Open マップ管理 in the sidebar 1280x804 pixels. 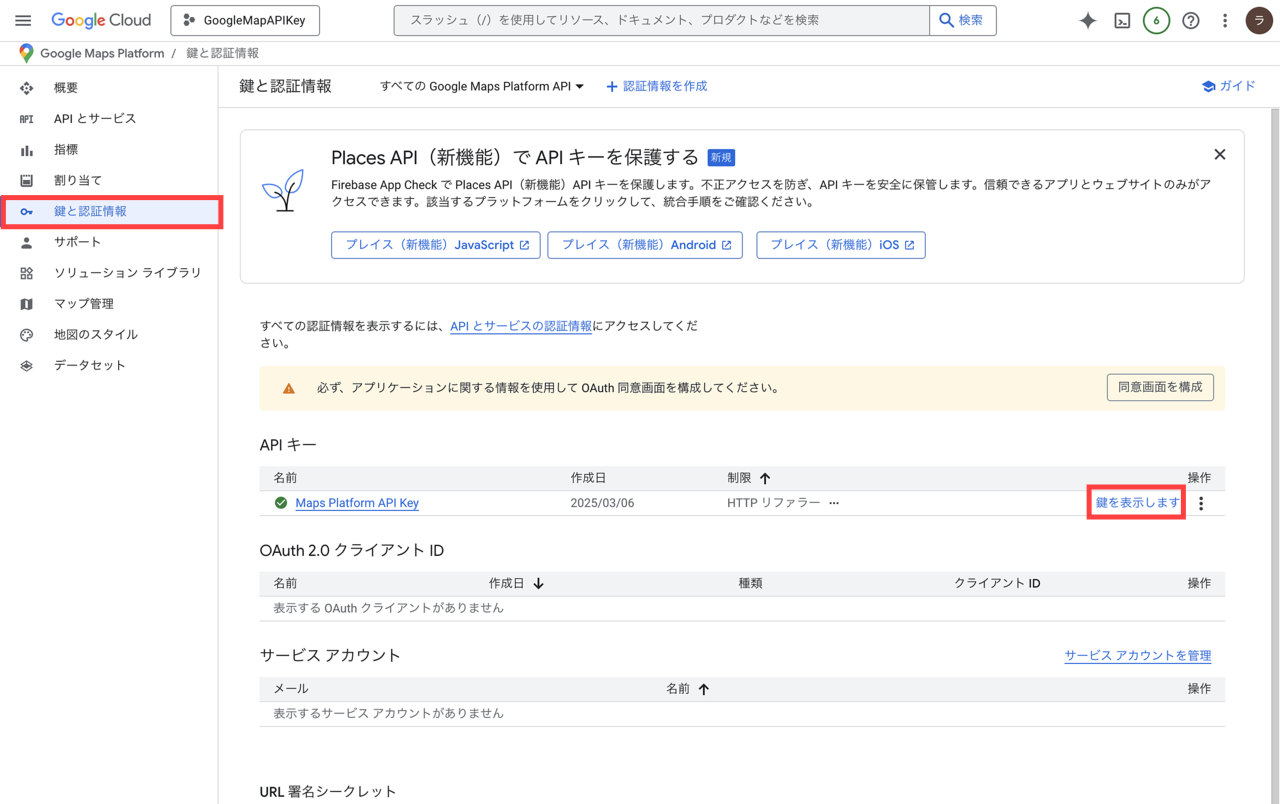click(x=110, y=304)
